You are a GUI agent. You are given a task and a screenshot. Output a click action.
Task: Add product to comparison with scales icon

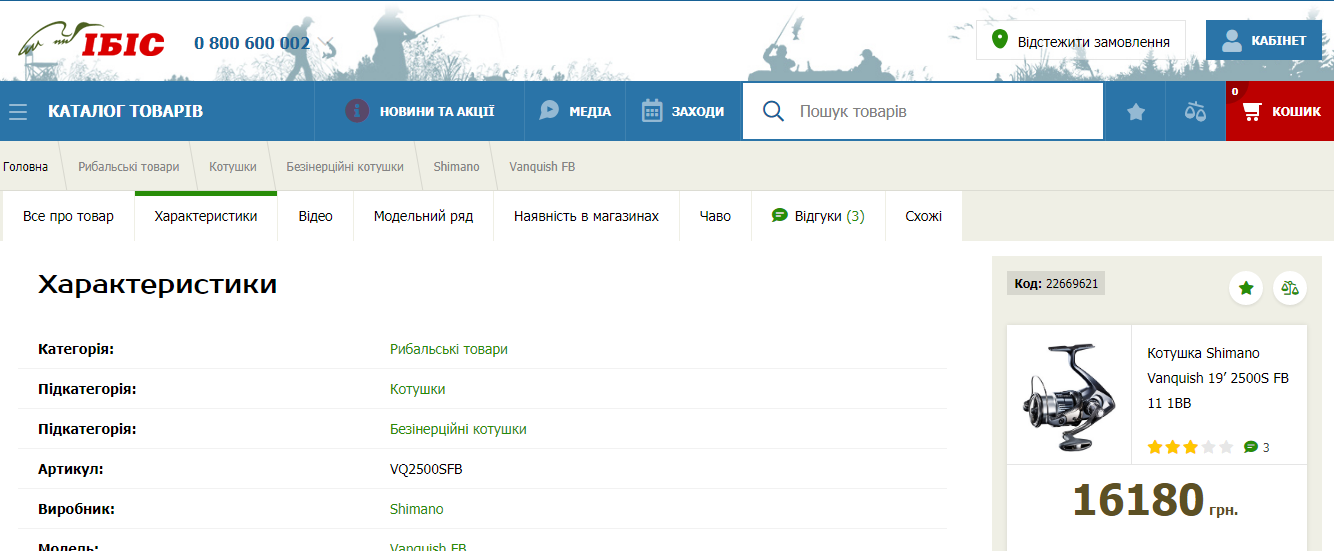click(x=1289, y=288)
